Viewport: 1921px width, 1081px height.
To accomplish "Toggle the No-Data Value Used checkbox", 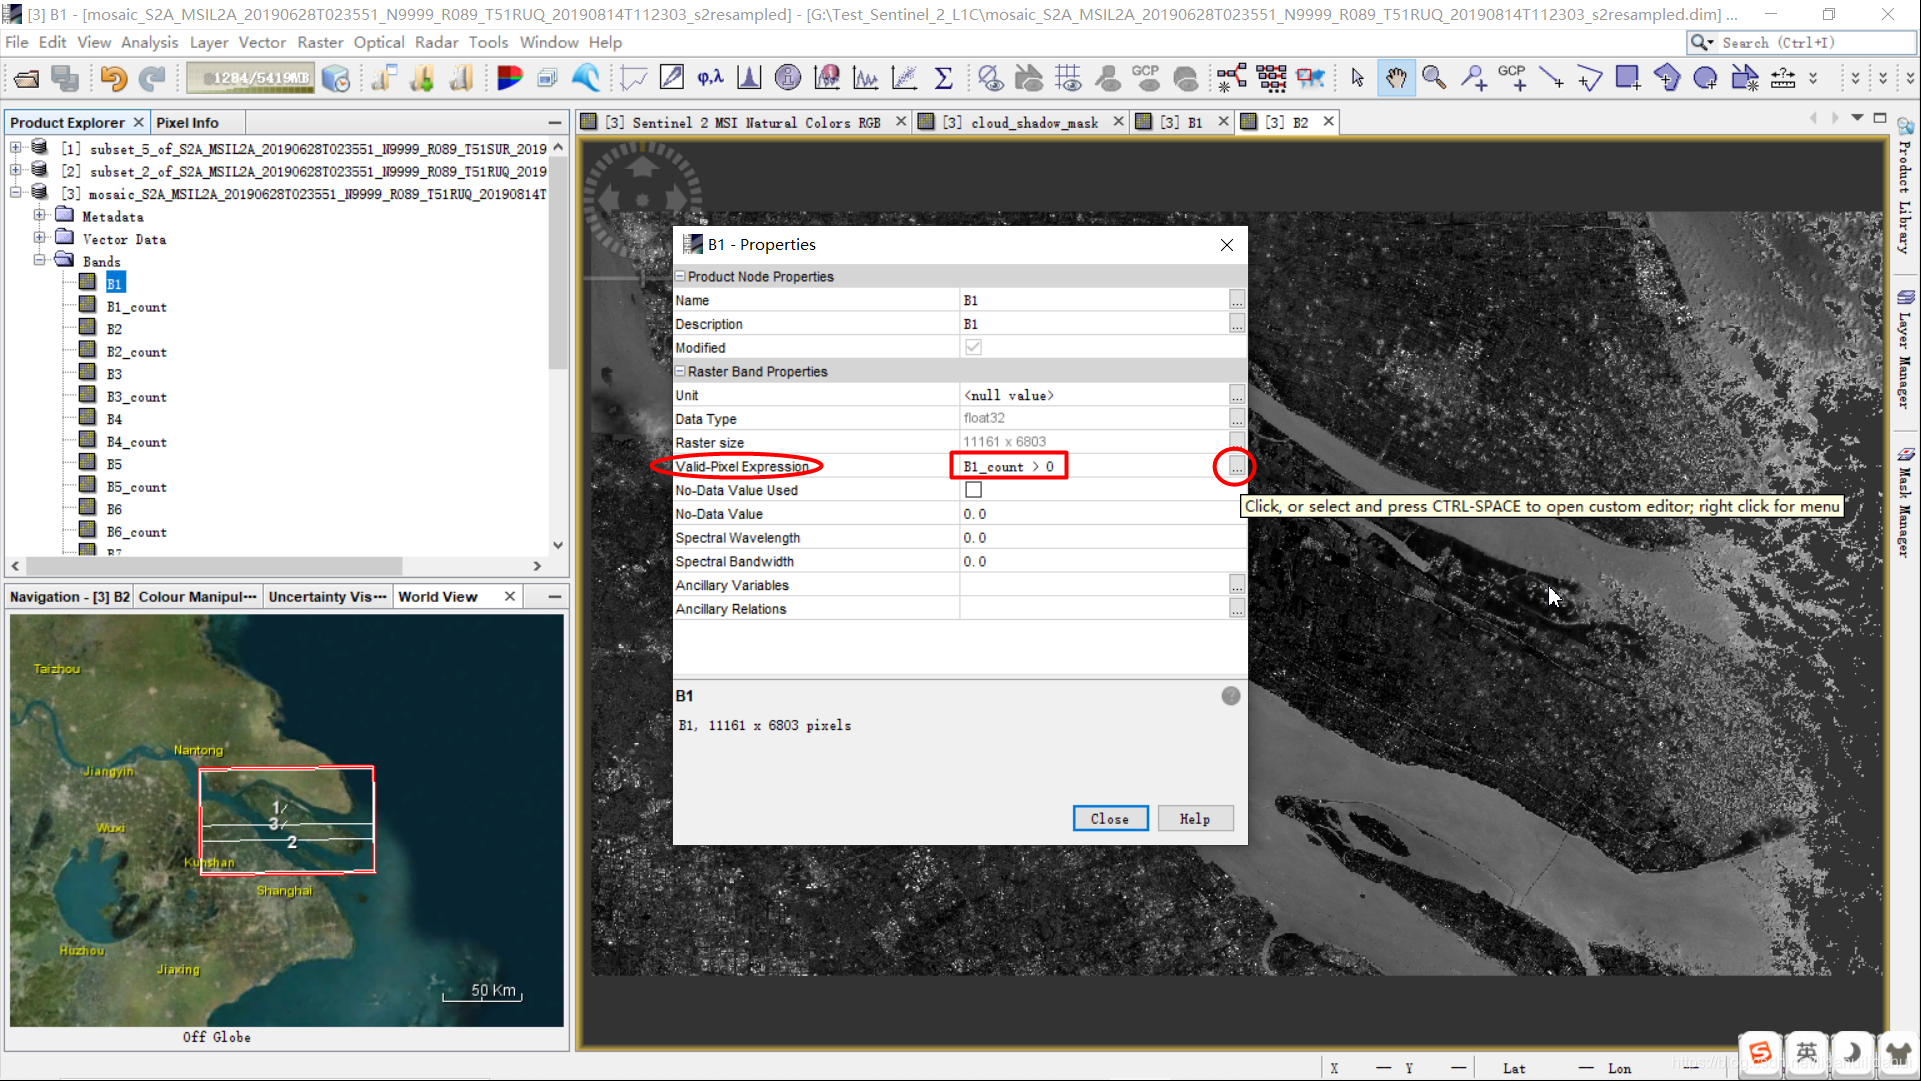I will (x=974, y=490).
